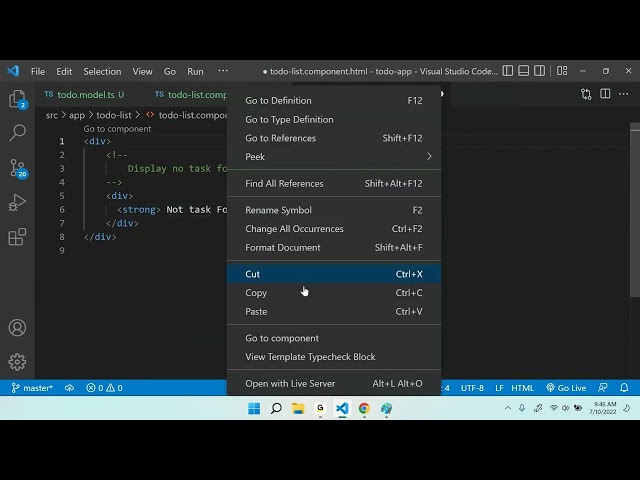Open the Run menu

(x=195, y=71)
